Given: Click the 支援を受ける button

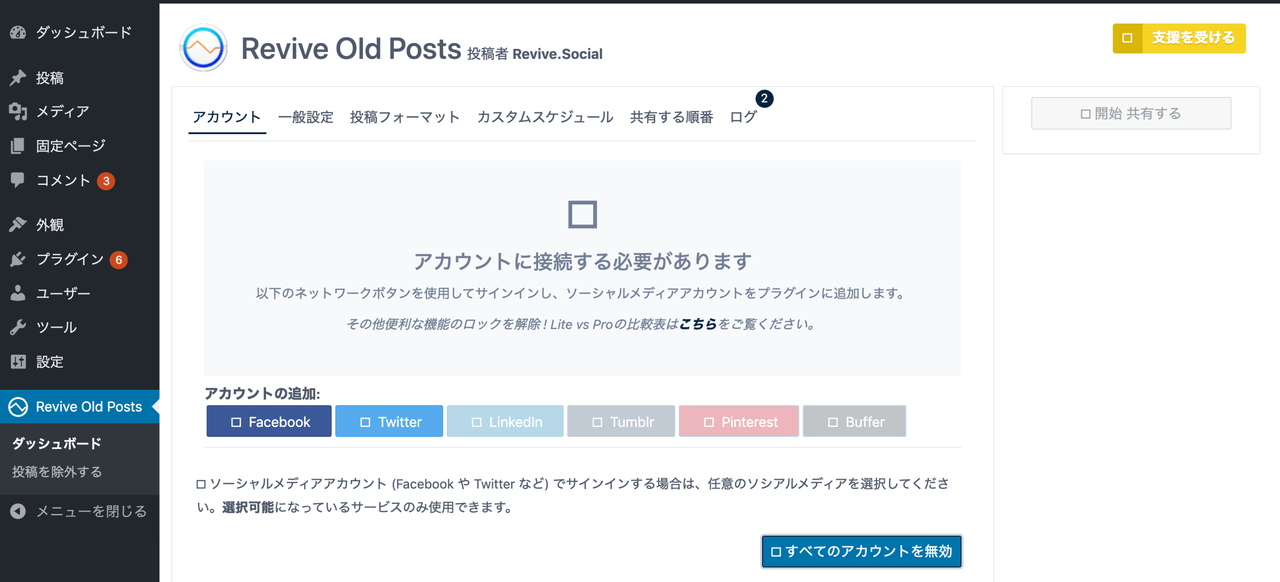Looking at the screenshot, I should (x=1179, y=38).
